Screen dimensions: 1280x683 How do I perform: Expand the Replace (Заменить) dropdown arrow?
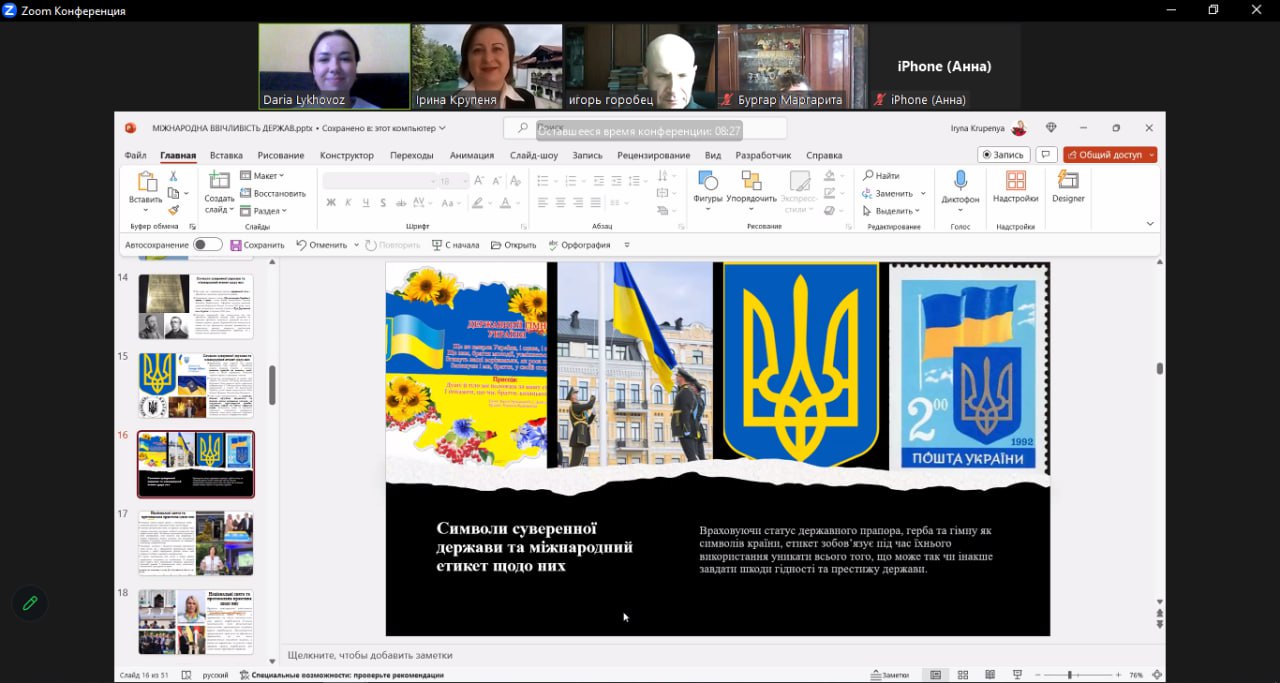[923, 193]
